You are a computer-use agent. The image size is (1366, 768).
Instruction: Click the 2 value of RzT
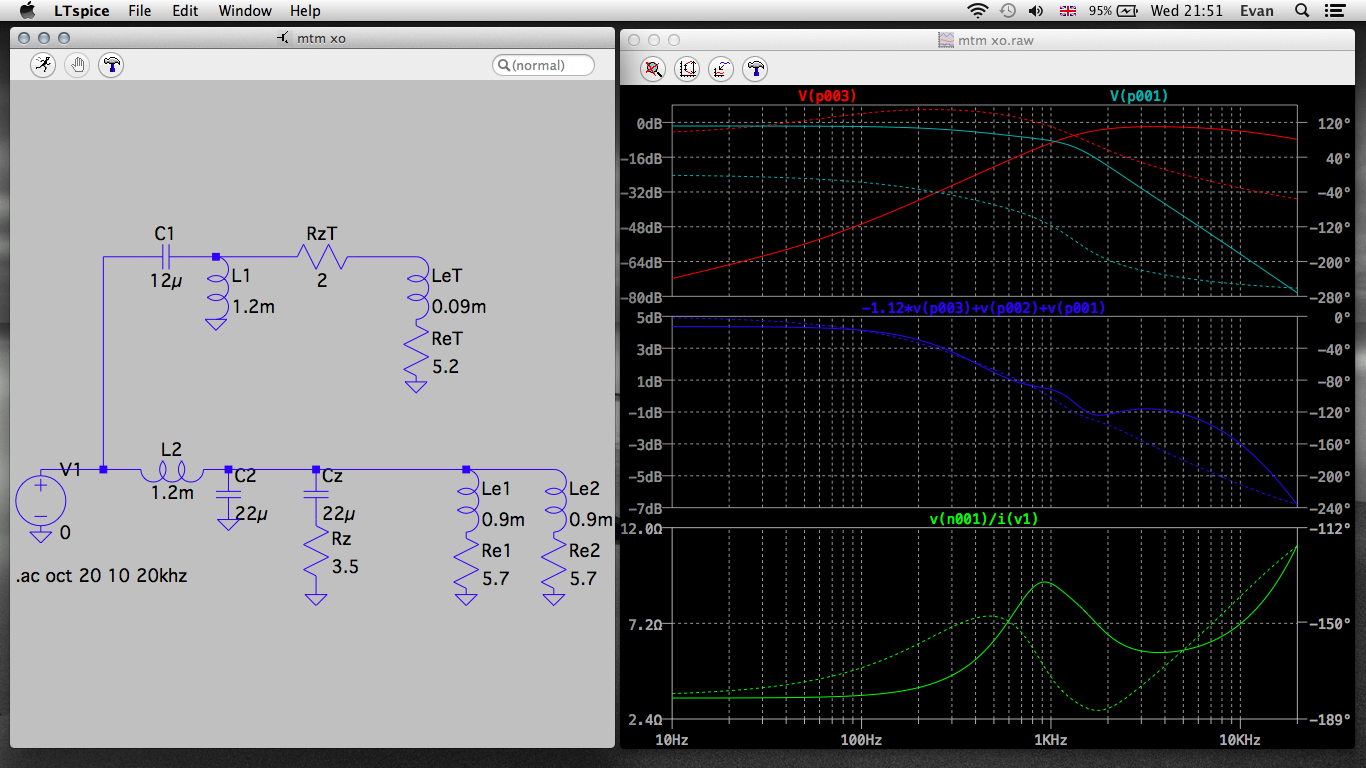[322, 281]
